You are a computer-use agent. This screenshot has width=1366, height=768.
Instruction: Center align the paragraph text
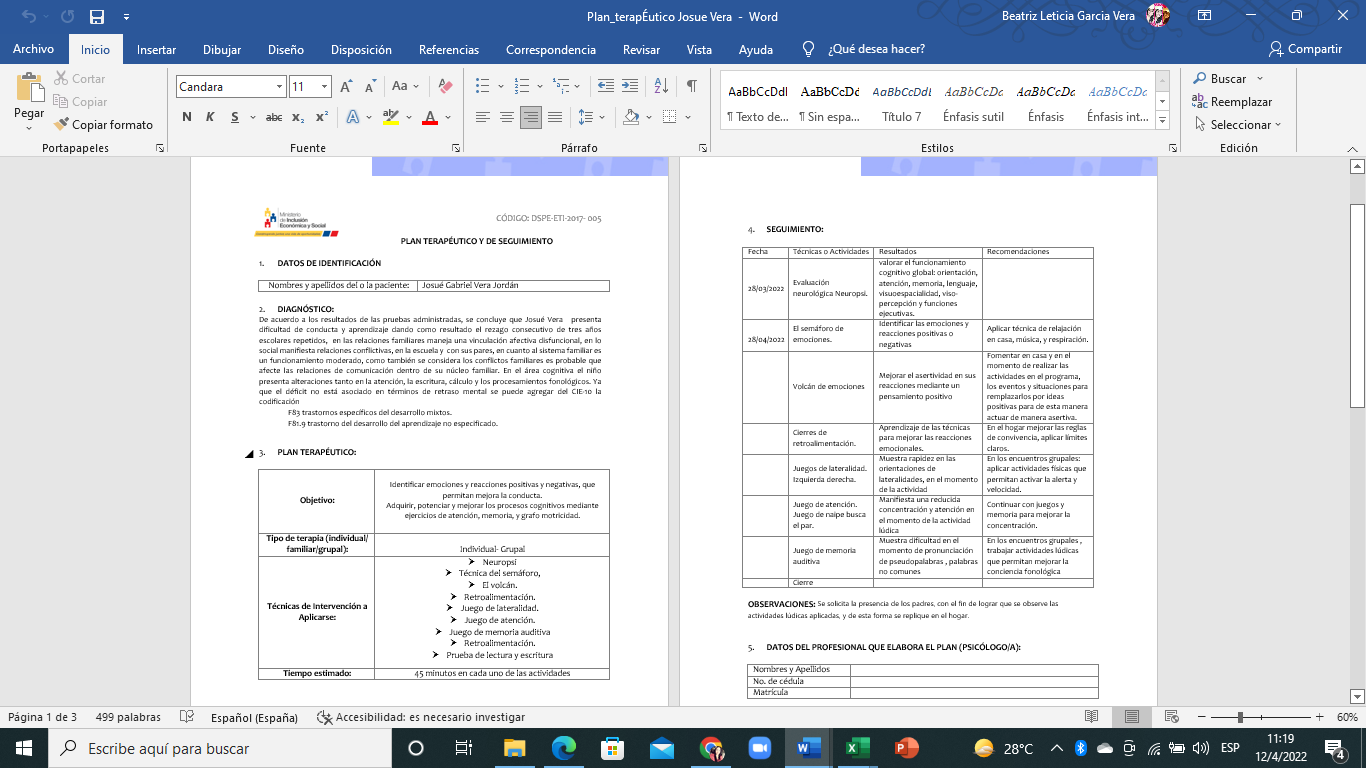pos(506,117)
